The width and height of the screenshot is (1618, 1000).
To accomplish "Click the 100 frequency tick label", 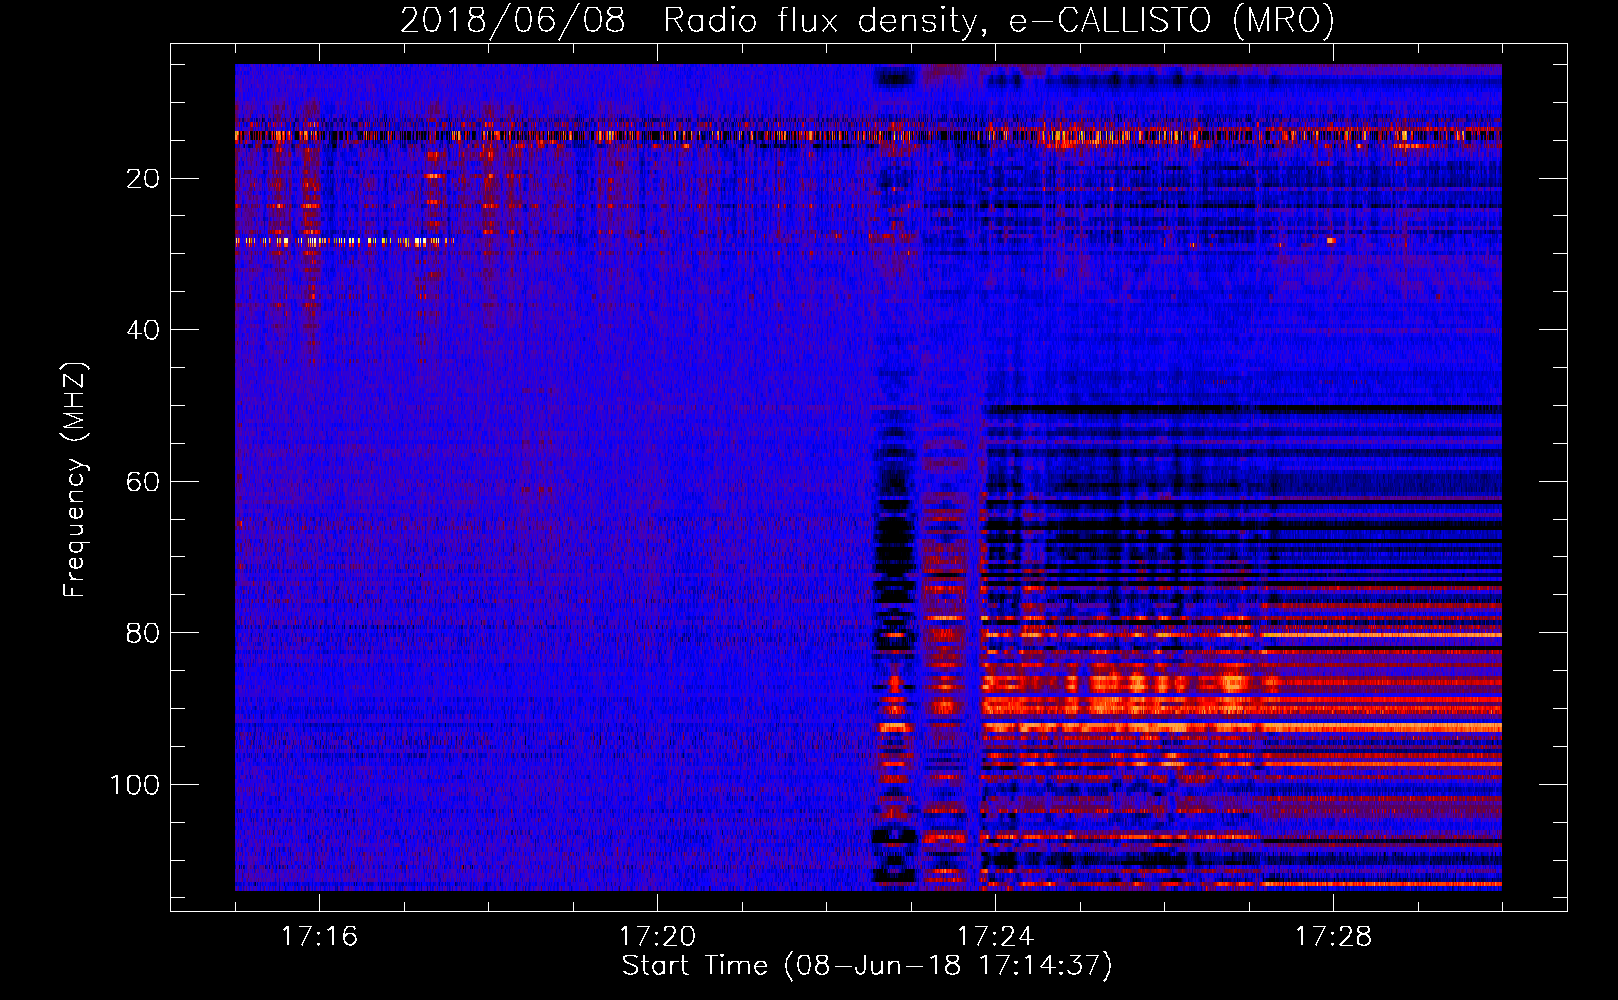I will click(134, 785).
